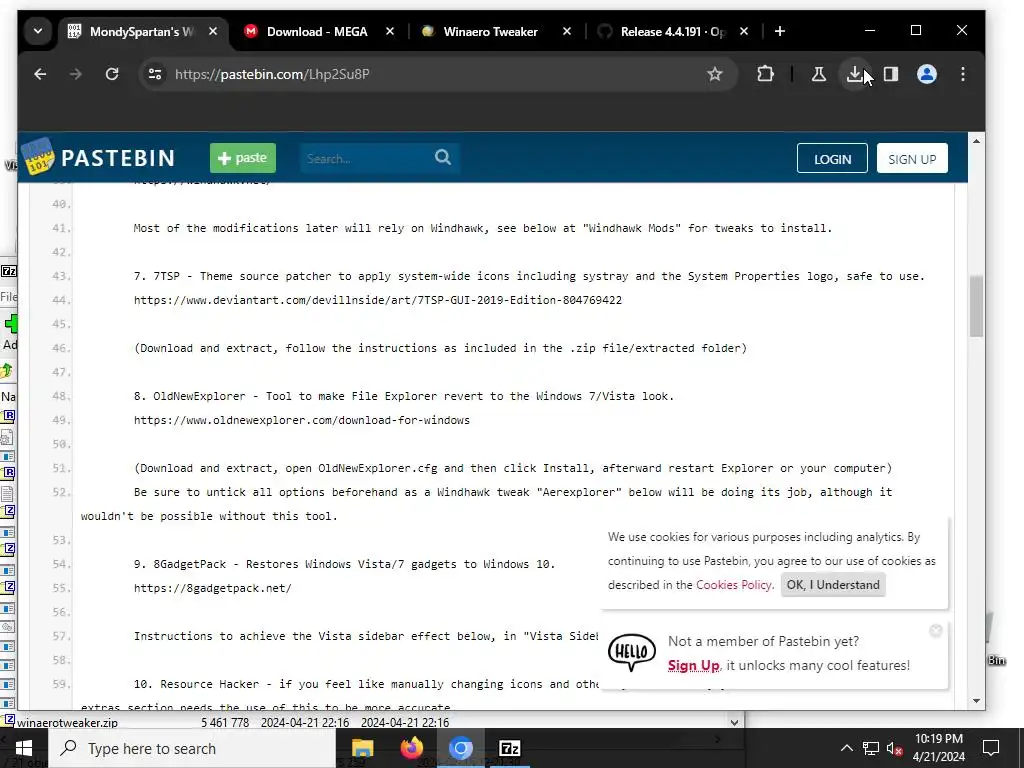Click the line "10. Resource Hacker"
This screenshot has height=768, width=1024.
[366, 684]
